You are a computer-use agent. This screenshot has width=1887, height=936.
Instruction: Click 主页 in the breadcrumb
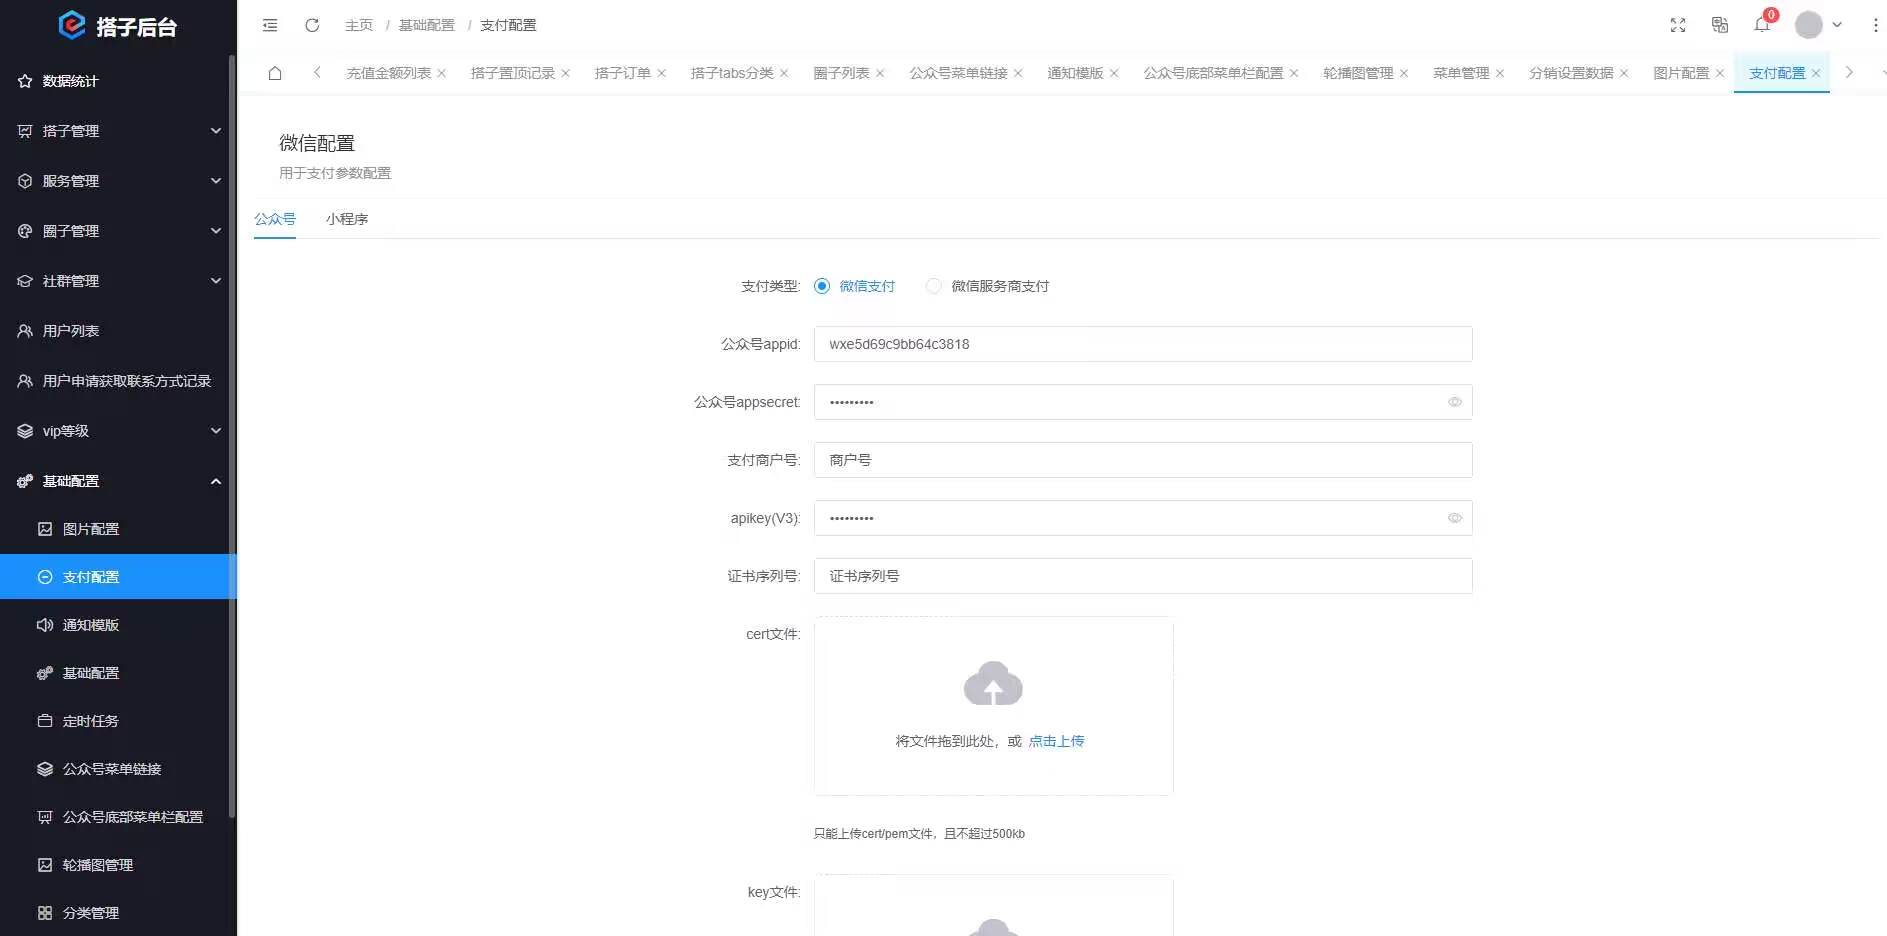358,25
